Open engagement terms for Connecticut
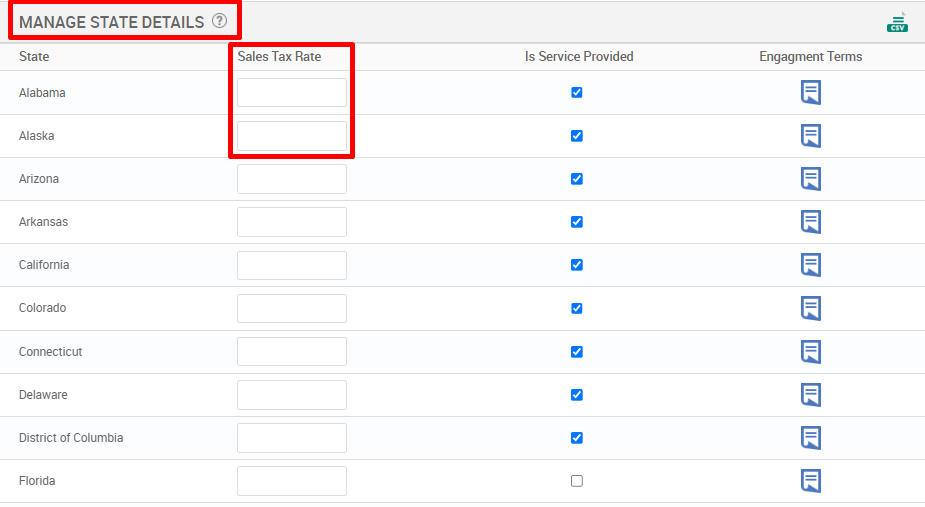The width and height of the screenshot is (925, 507). [x=811, y=352]
